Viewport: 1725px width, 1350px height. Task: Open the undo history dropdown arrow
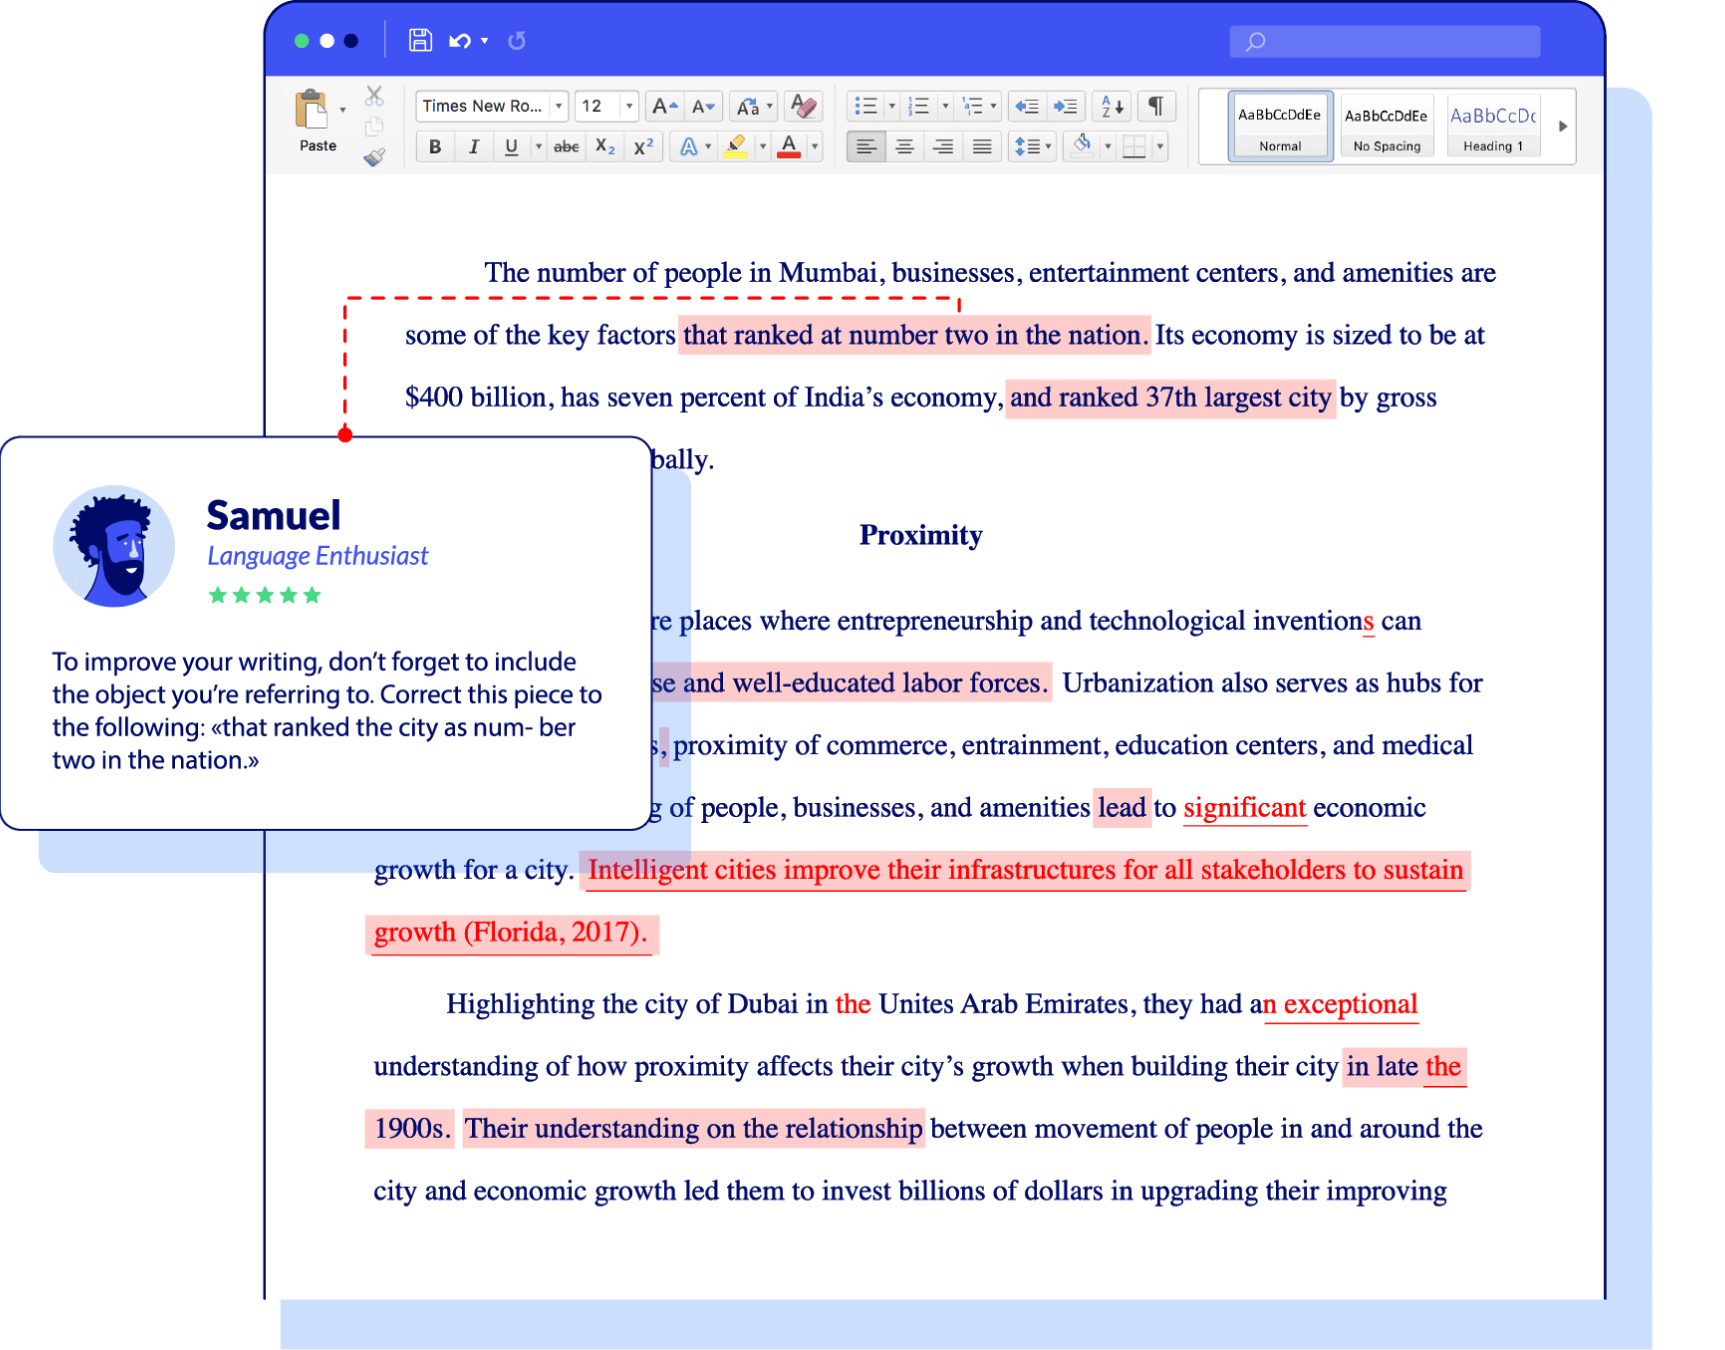pos(484,41)
